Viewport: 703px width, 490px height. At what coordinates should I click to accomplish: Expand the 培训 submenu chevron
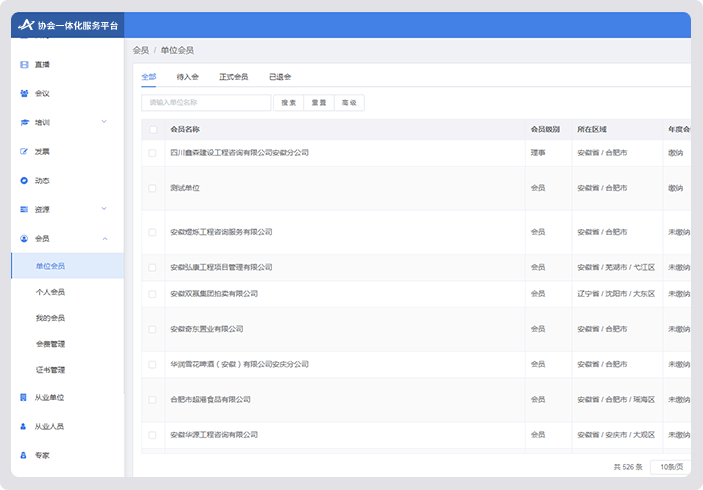tap(104, 122)
